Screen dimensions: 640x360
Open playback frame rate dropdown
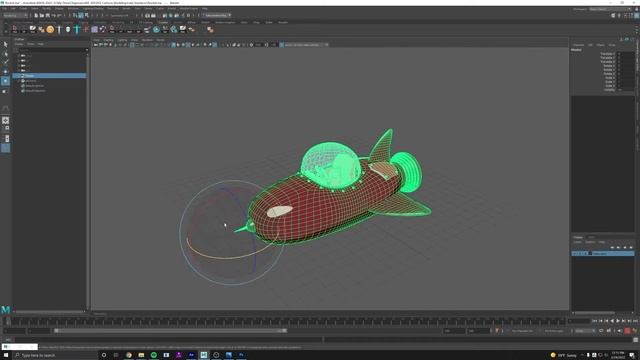pos(585,331)
